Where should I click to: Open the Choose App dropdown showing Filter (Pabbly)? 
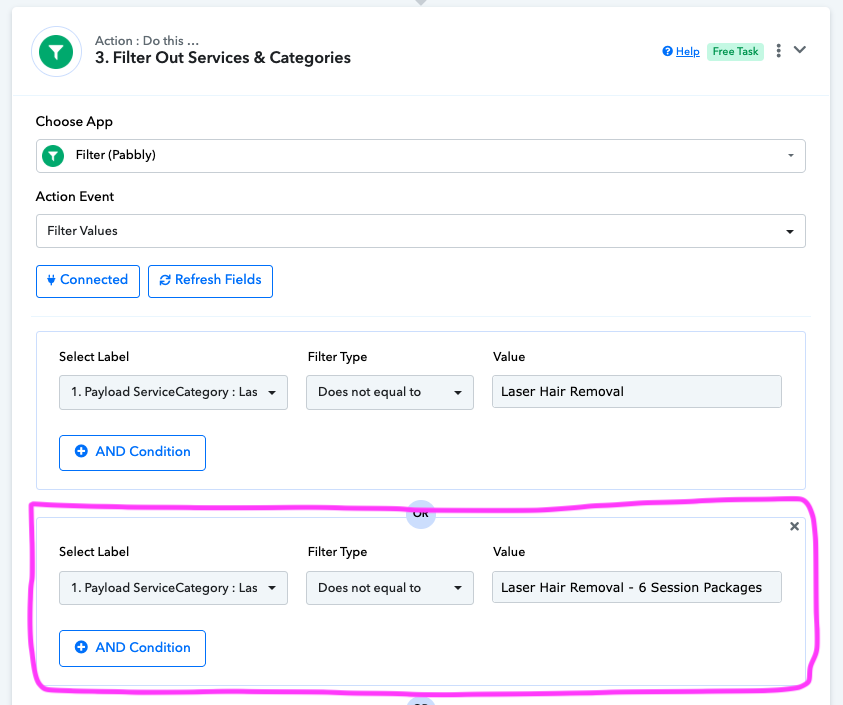click(x=420, y=155)
